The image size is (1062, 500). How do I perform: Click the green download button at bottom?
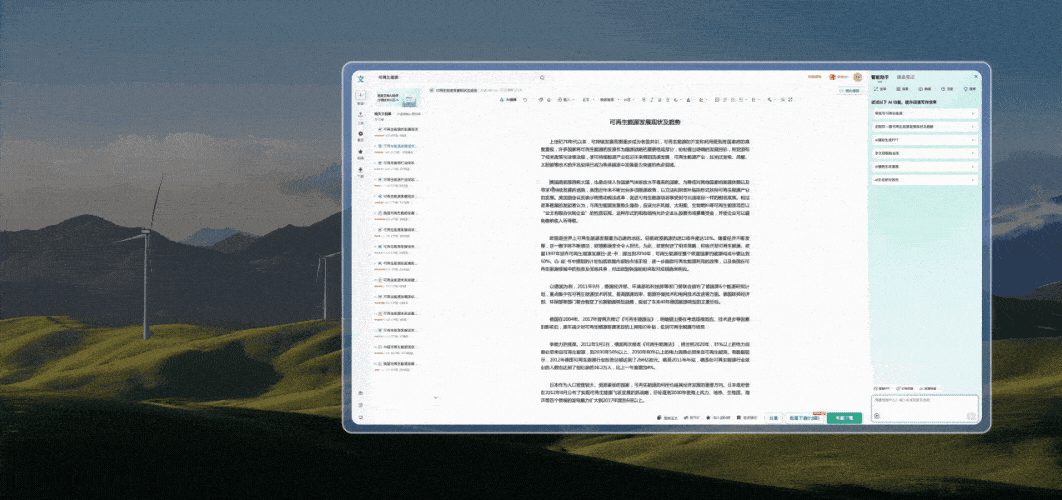[845, 418]
